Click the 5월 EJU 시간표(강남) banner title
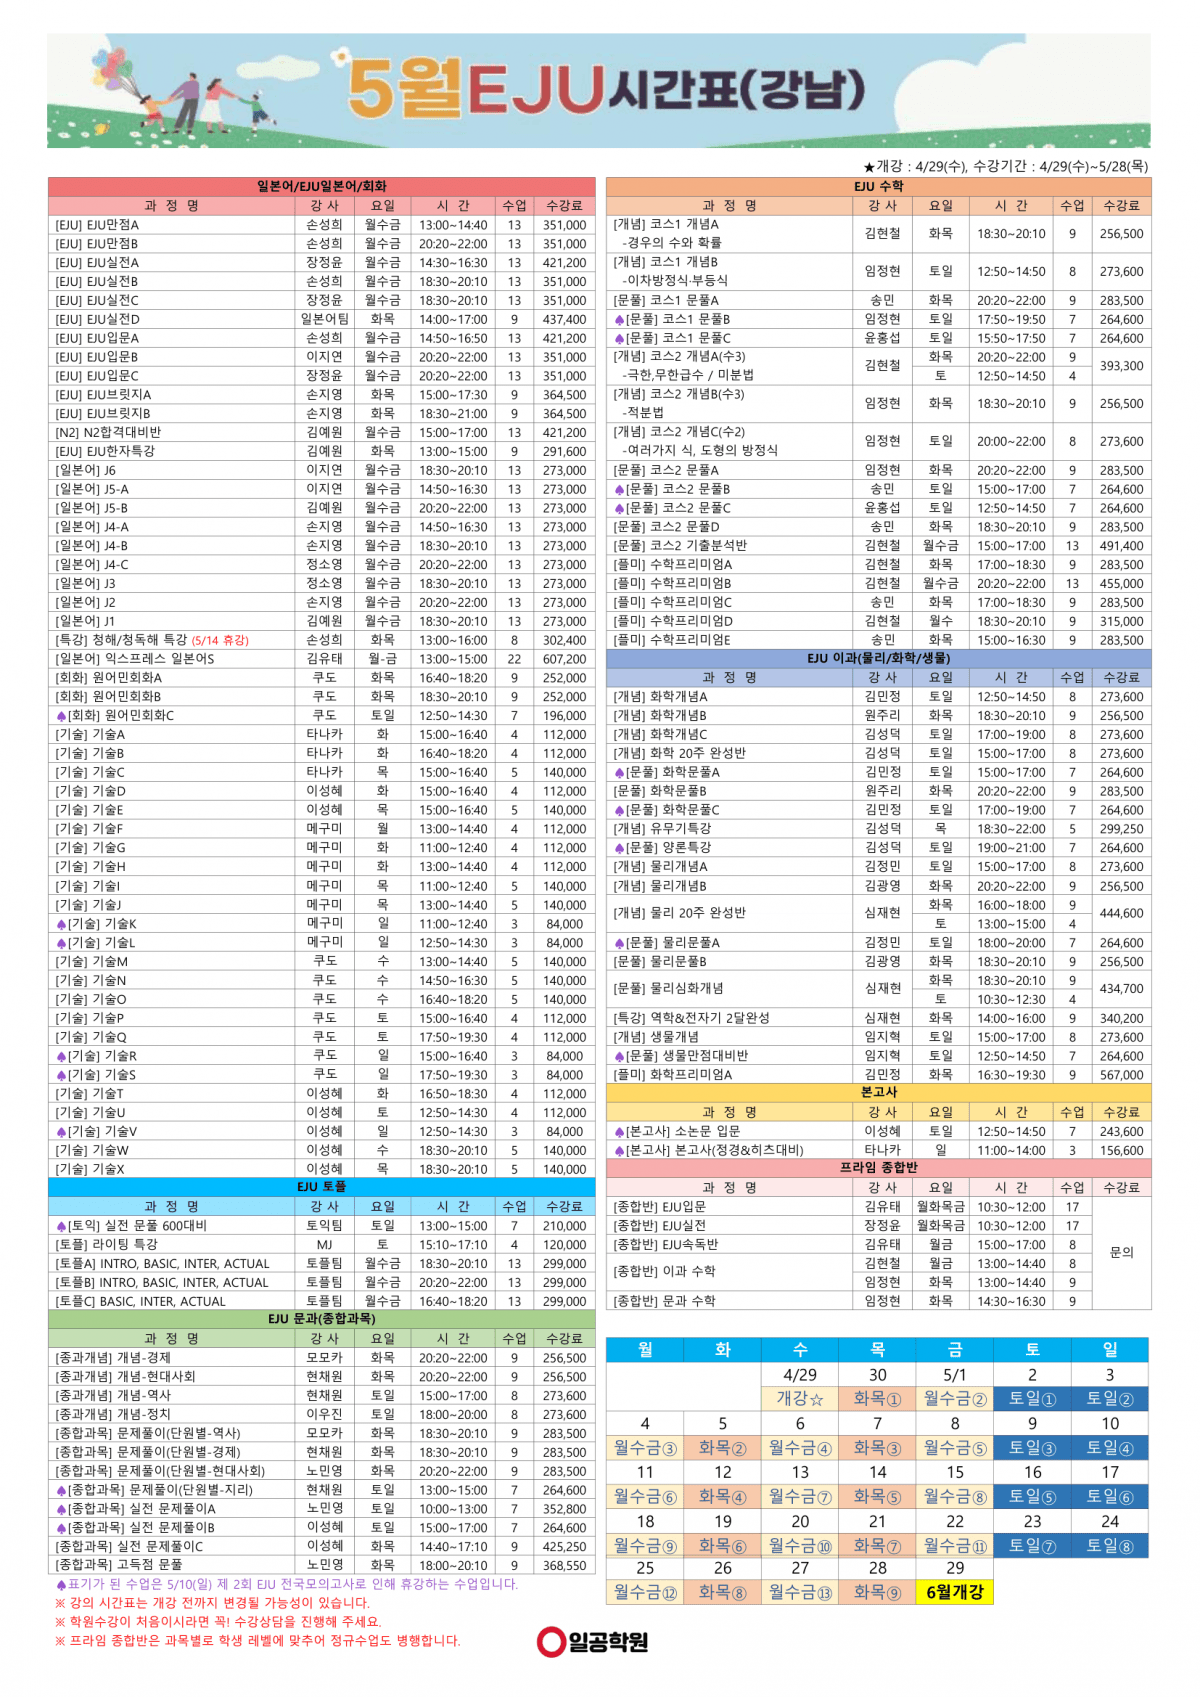The image size is (1200, 1697). click(605, 90)
